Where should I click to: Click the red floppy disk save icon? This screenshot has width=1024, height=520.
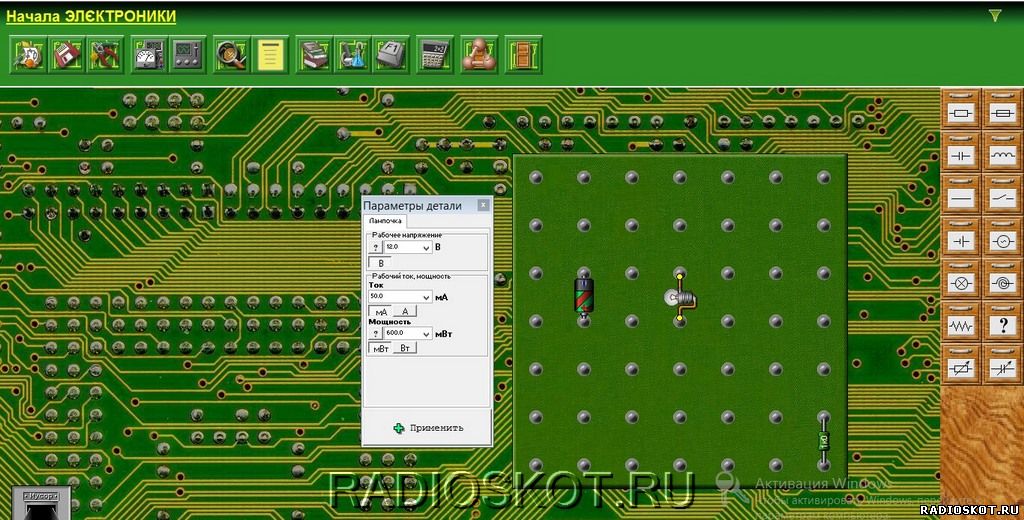(x=67, y=54)
